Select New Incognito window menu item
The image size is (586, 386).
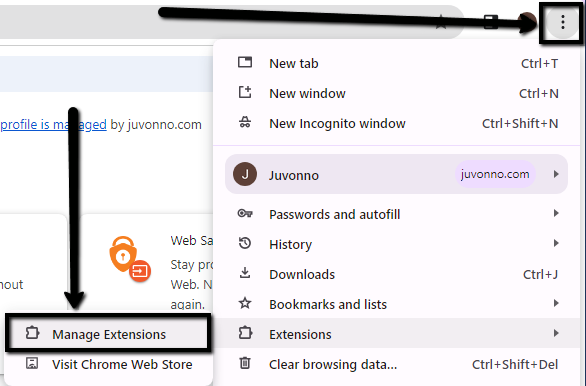[397, 123]
